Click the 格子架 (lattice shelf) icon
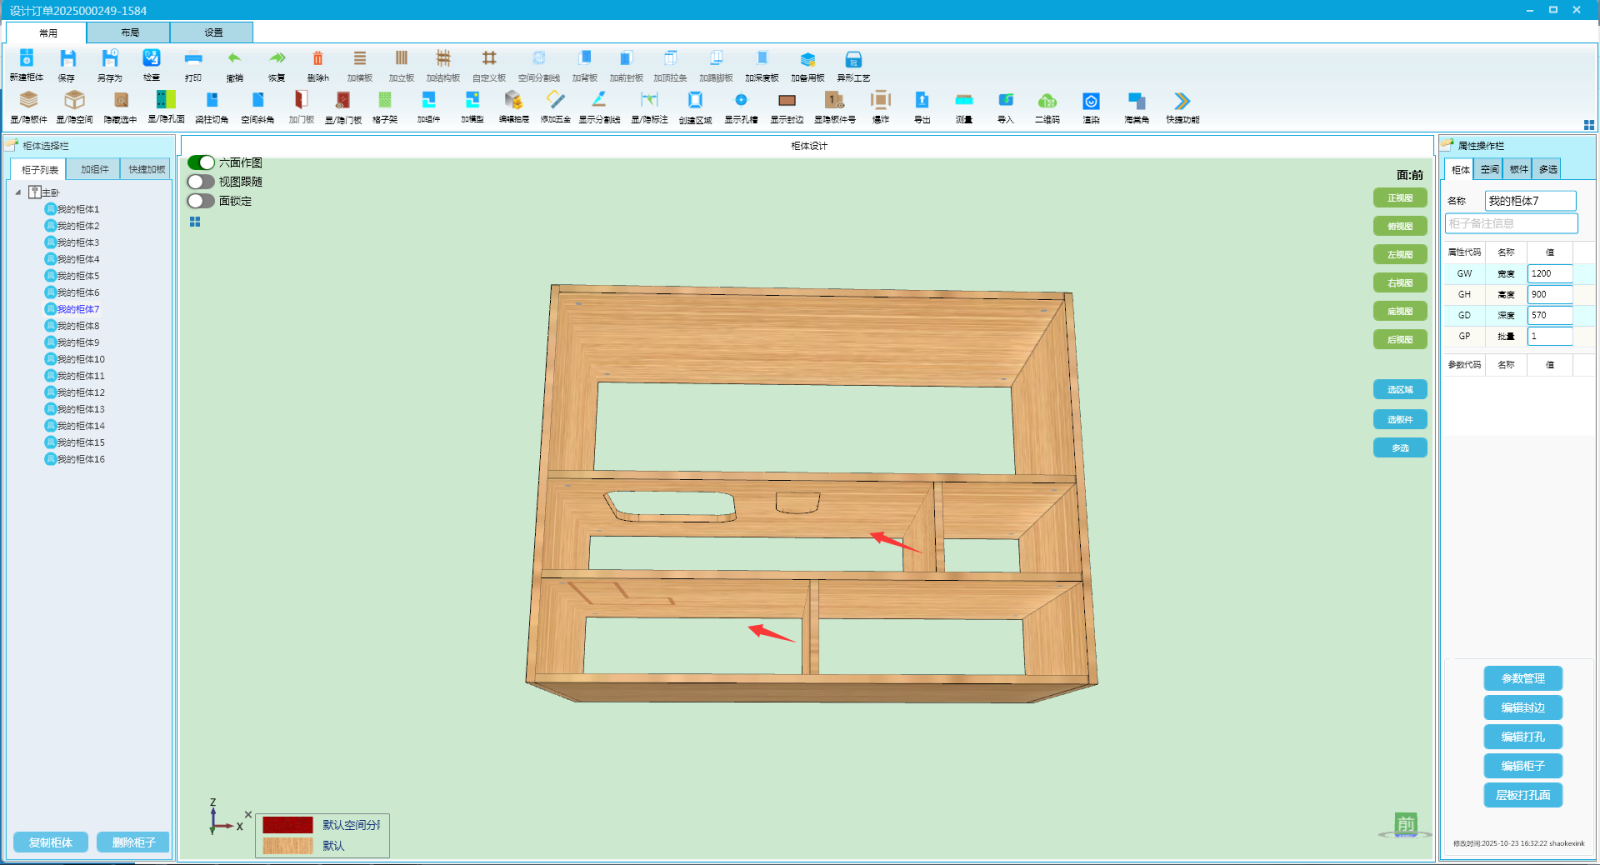This screenshot has height=865, width=1600. (385, 101)
